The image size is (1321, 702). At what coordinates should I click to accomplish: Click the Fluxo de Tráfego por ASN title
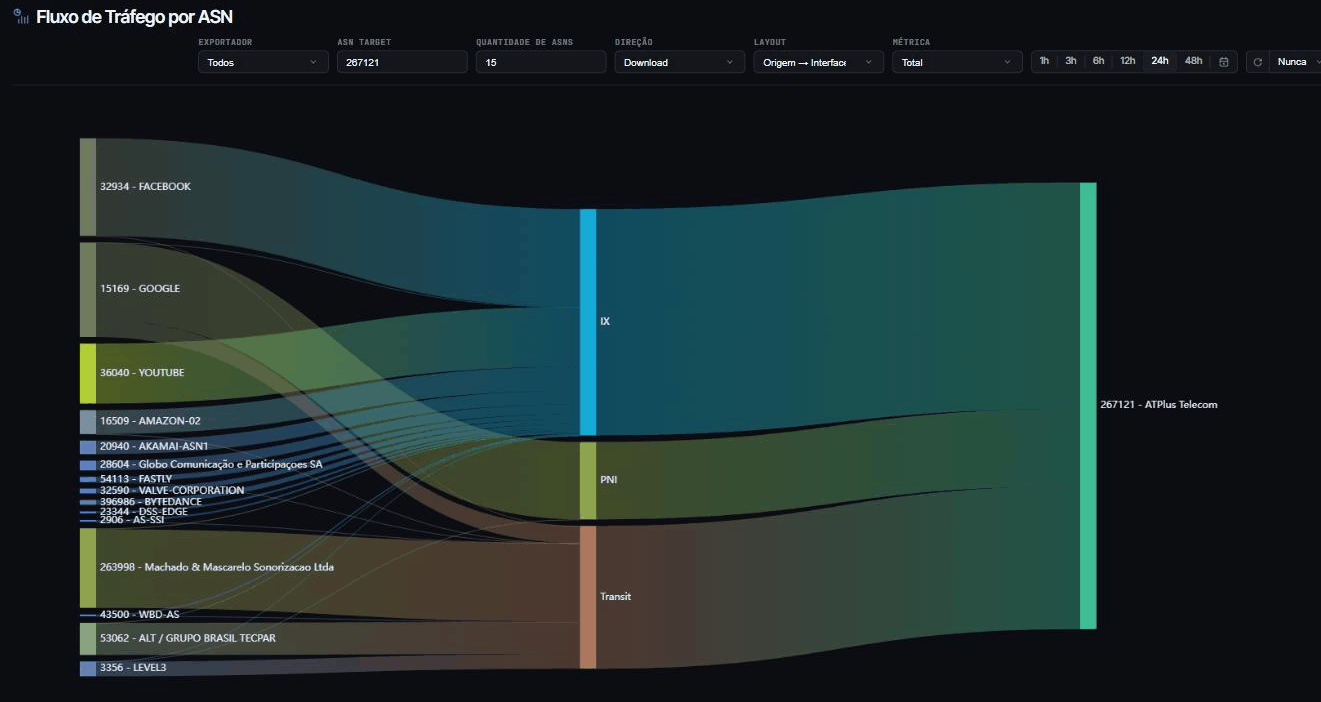point(135,17)
